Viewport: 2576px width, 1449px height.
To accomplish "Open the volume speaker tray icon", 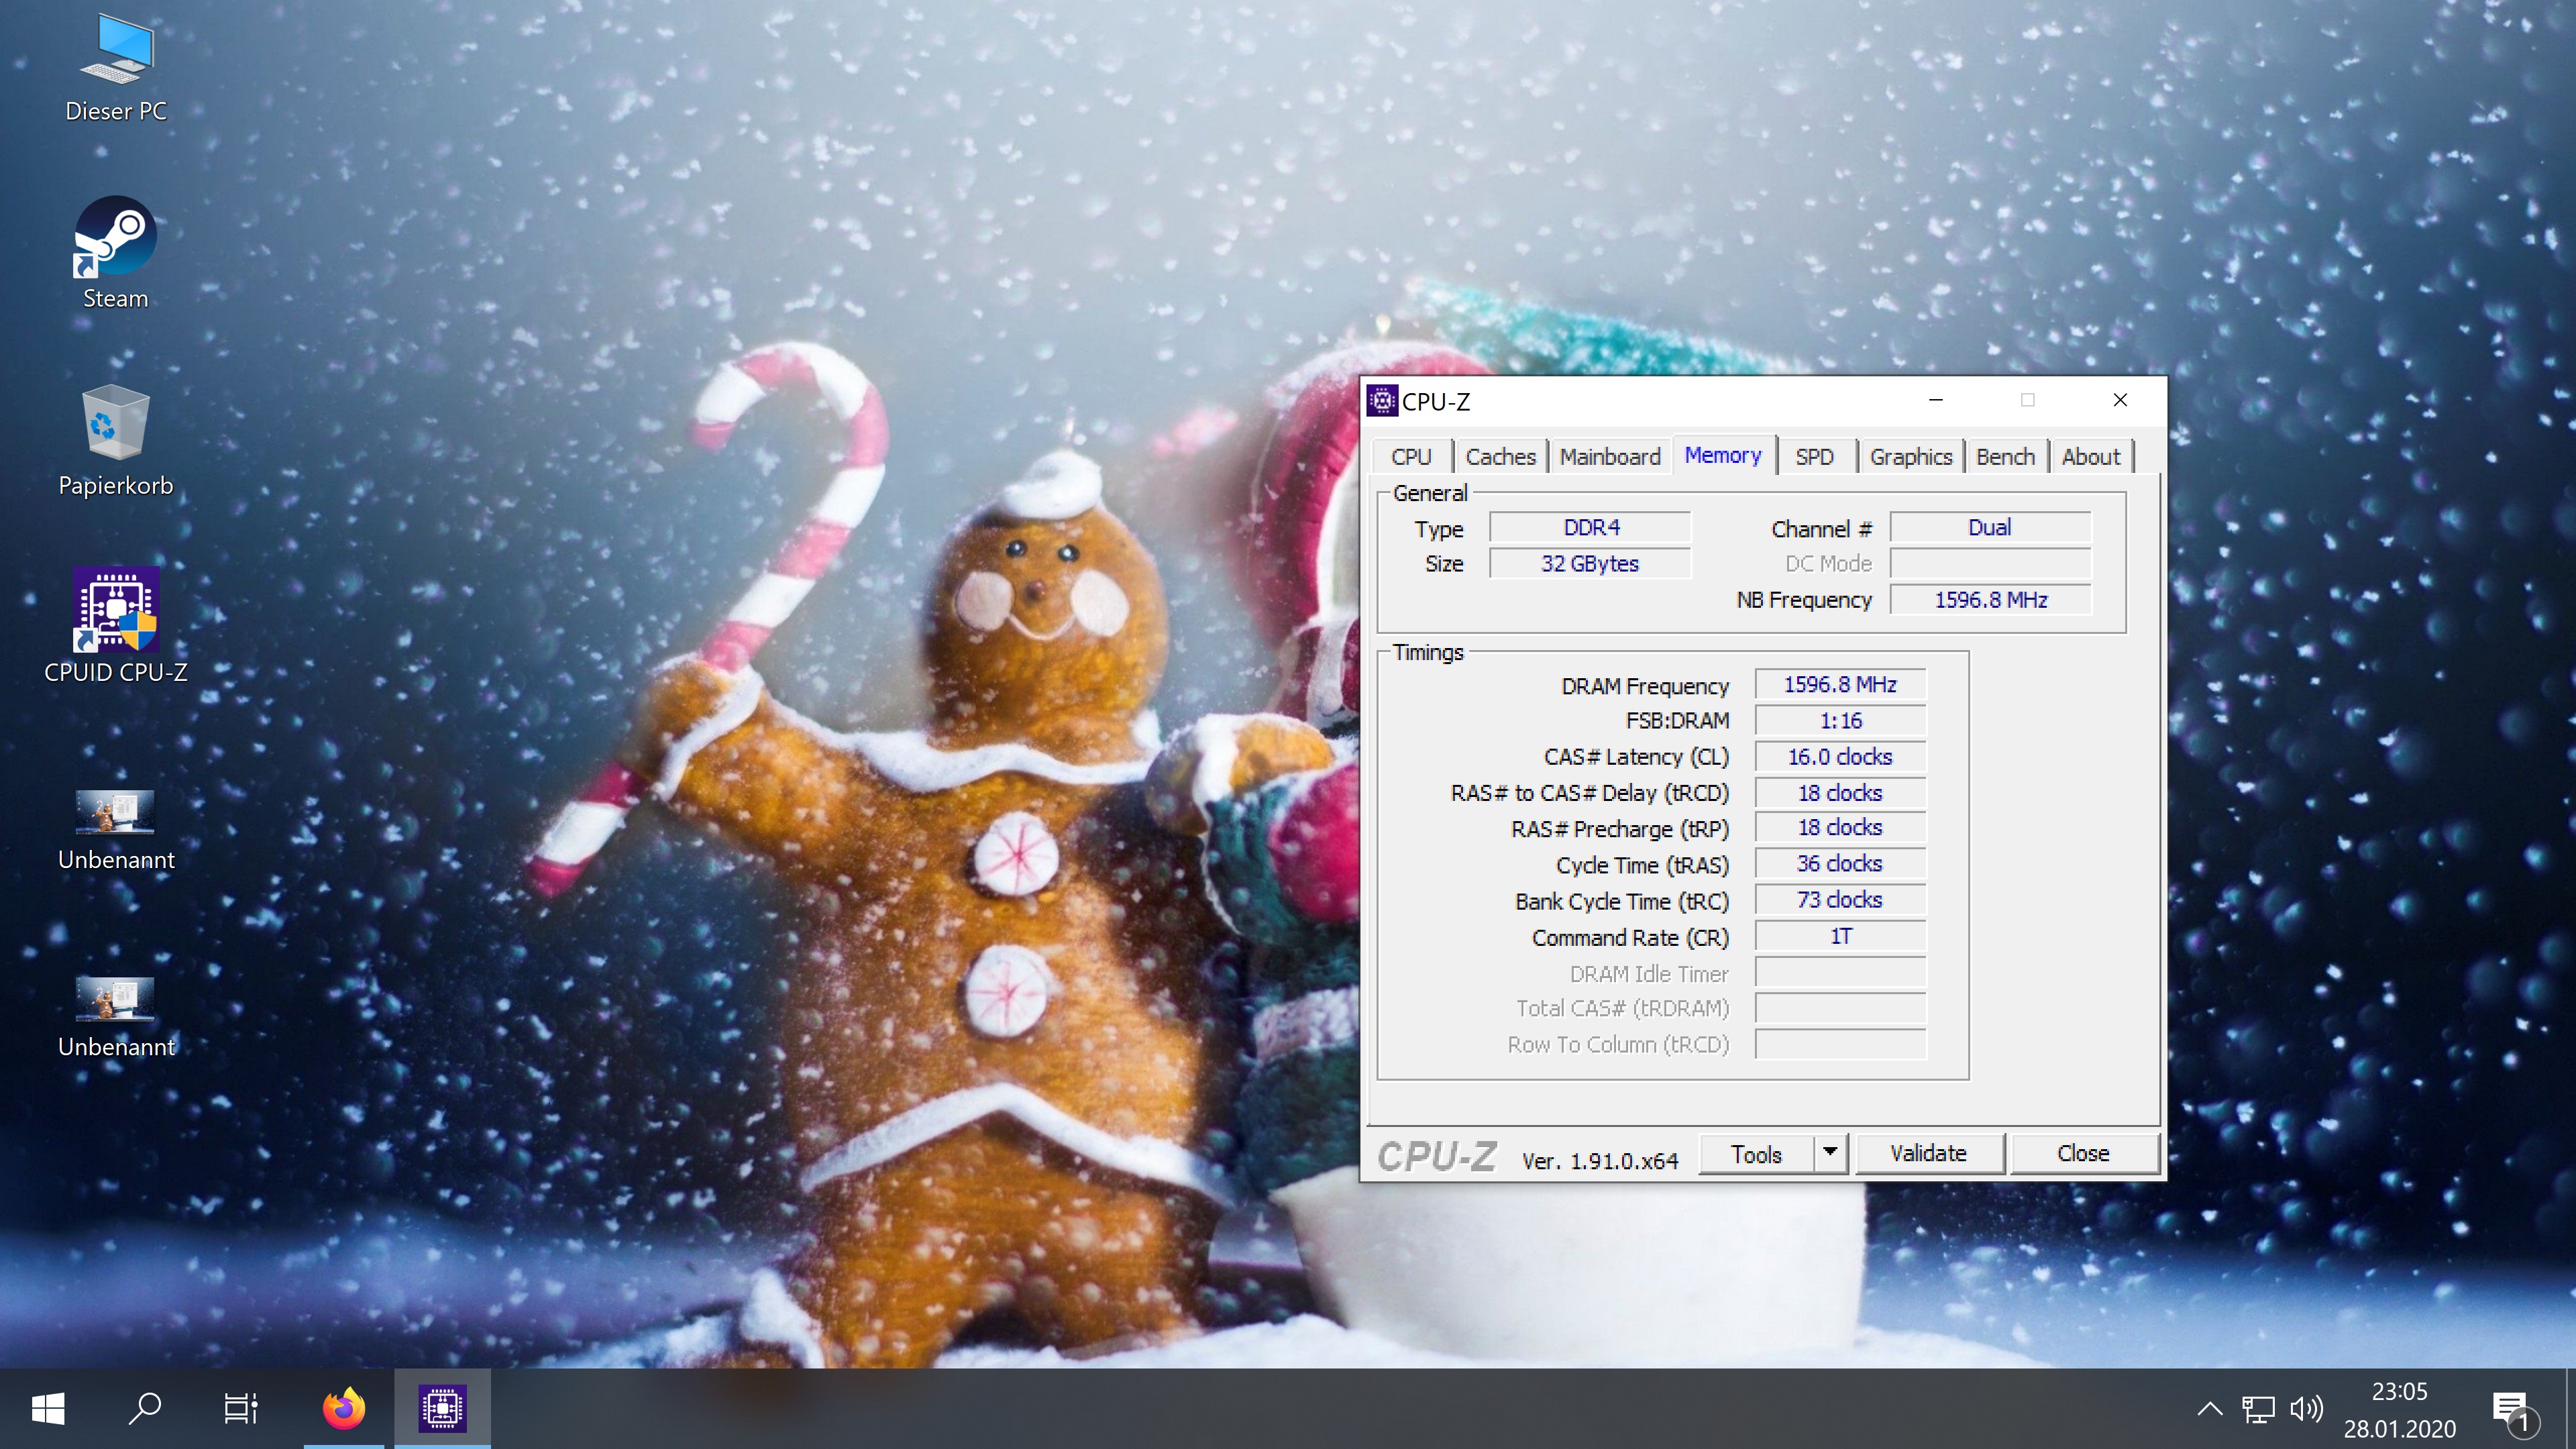I will 2307,1409.
